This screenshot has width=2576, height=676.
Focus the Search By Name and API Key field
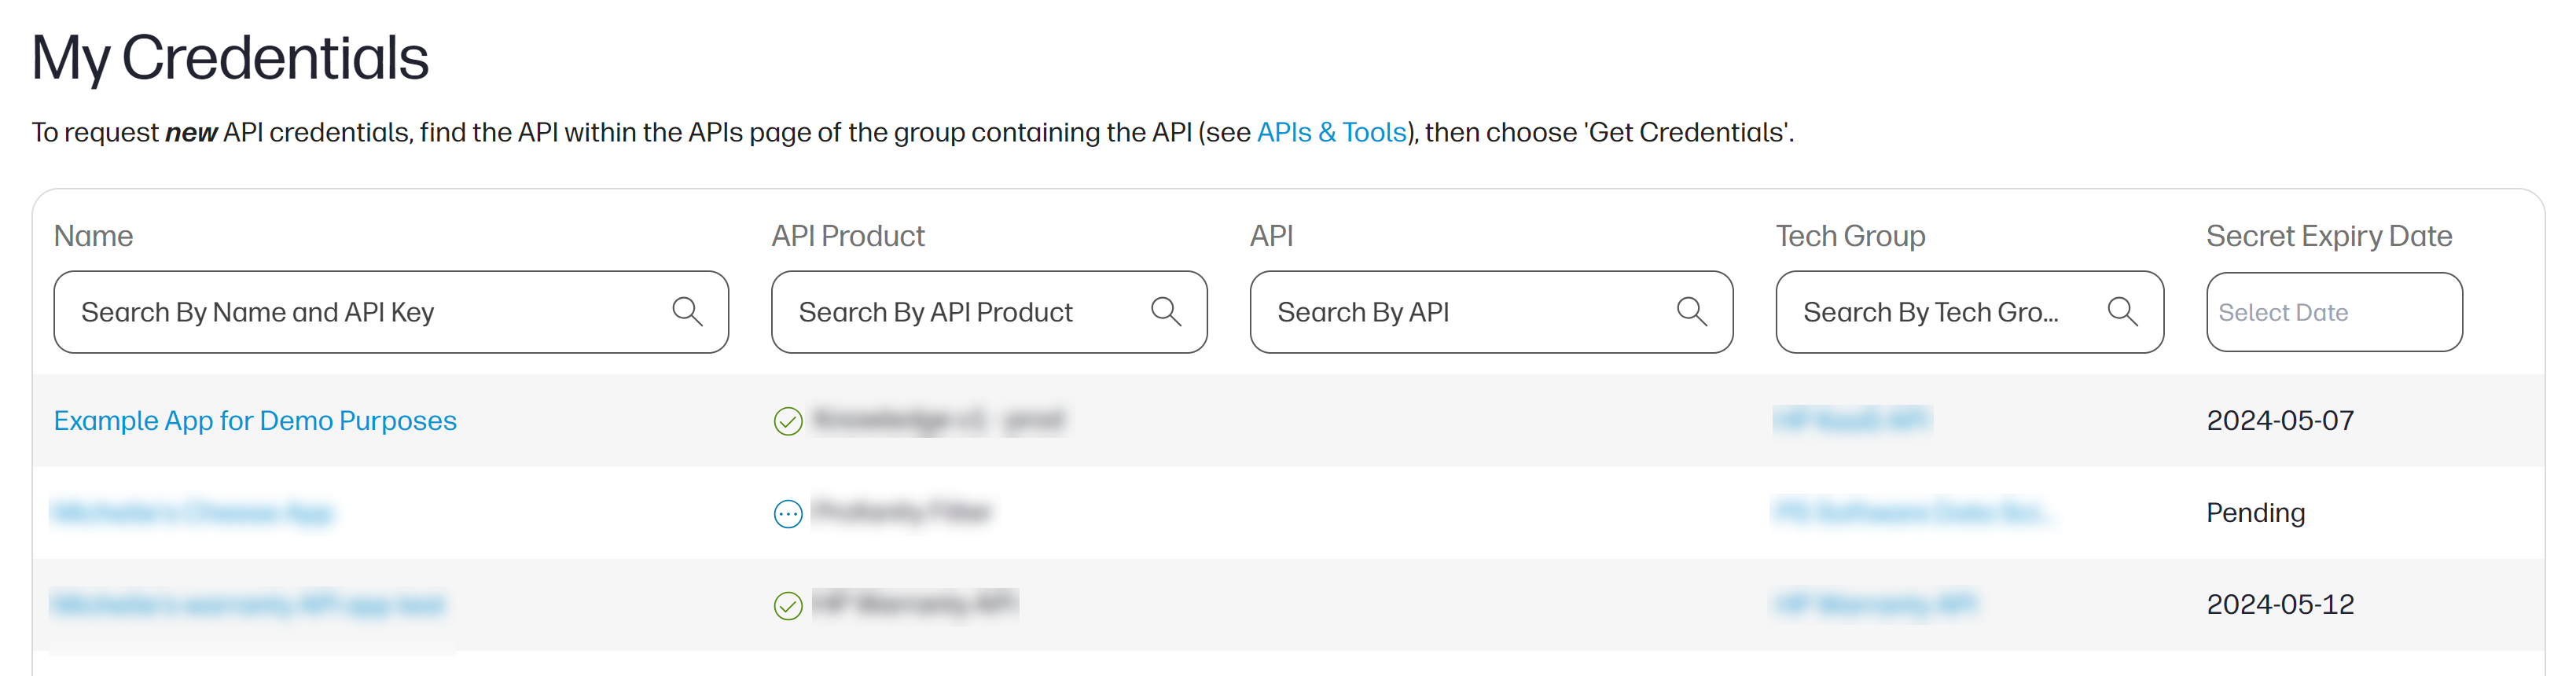tap(391, 312)
